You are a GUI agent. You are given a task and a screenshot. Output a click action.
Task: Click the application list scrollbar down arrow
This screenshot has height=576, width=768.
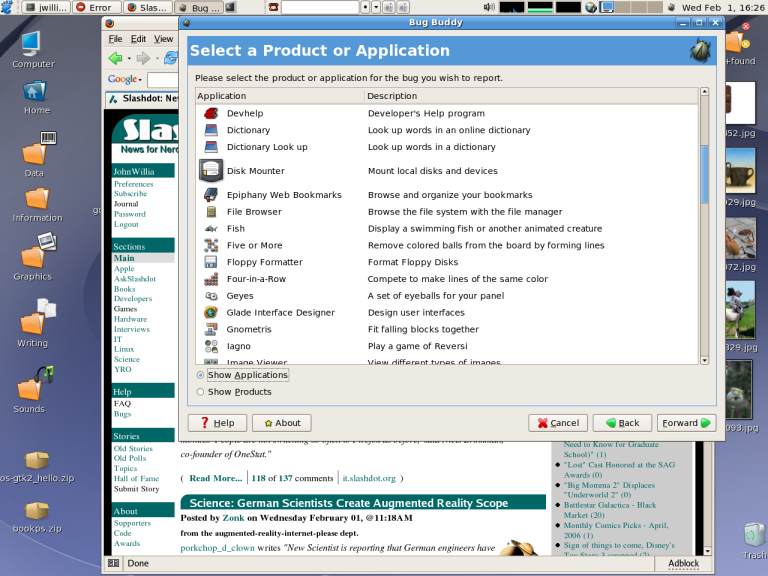click(x=704, y=360)
